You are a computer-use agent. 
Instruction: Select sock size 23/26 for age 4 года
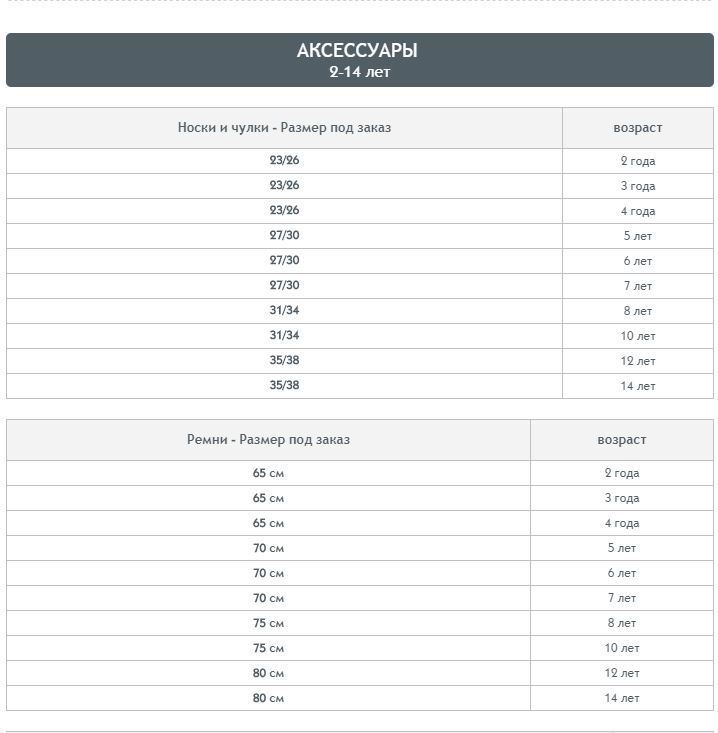pyautogui.click(x=284, y=210)
